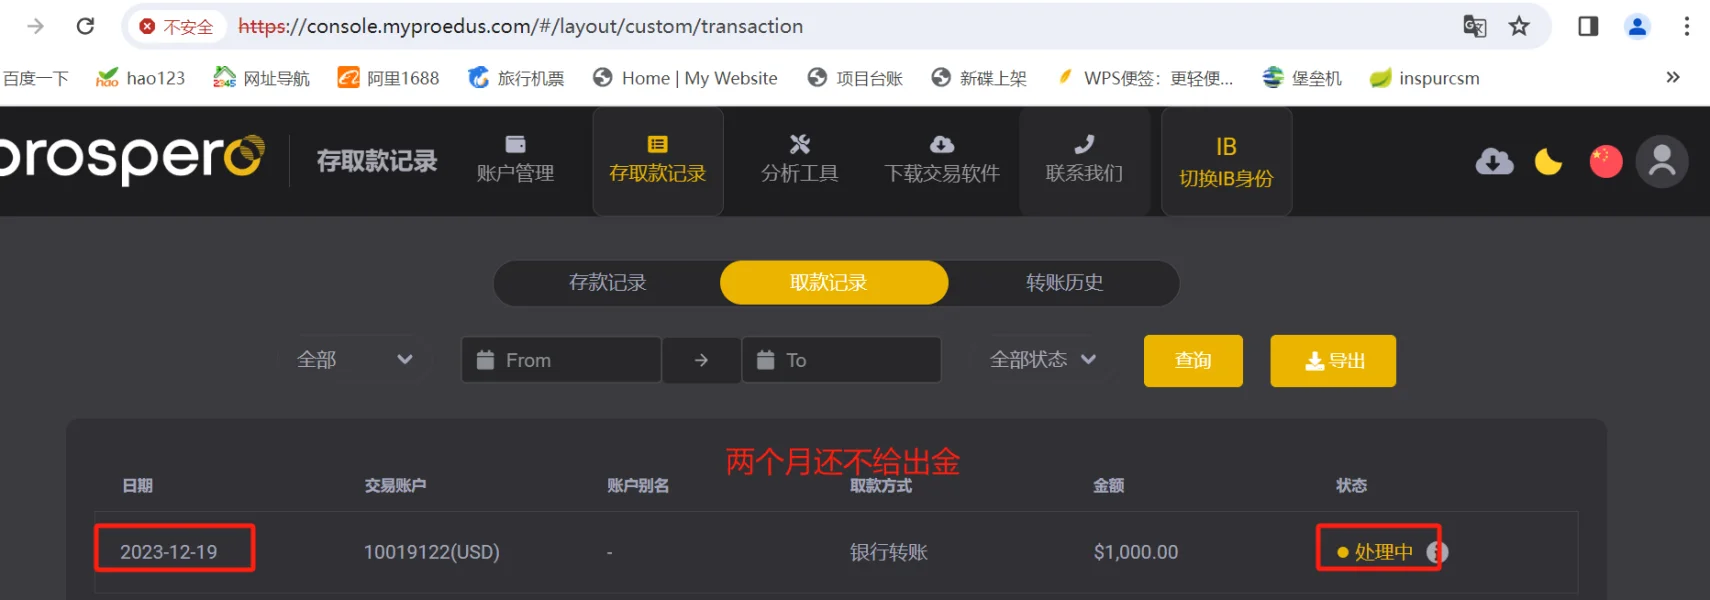Open the user avatar menu in header
The width and height of the screenshot is (1710, 600).
pyautogui.click(x=1662, y=161)
